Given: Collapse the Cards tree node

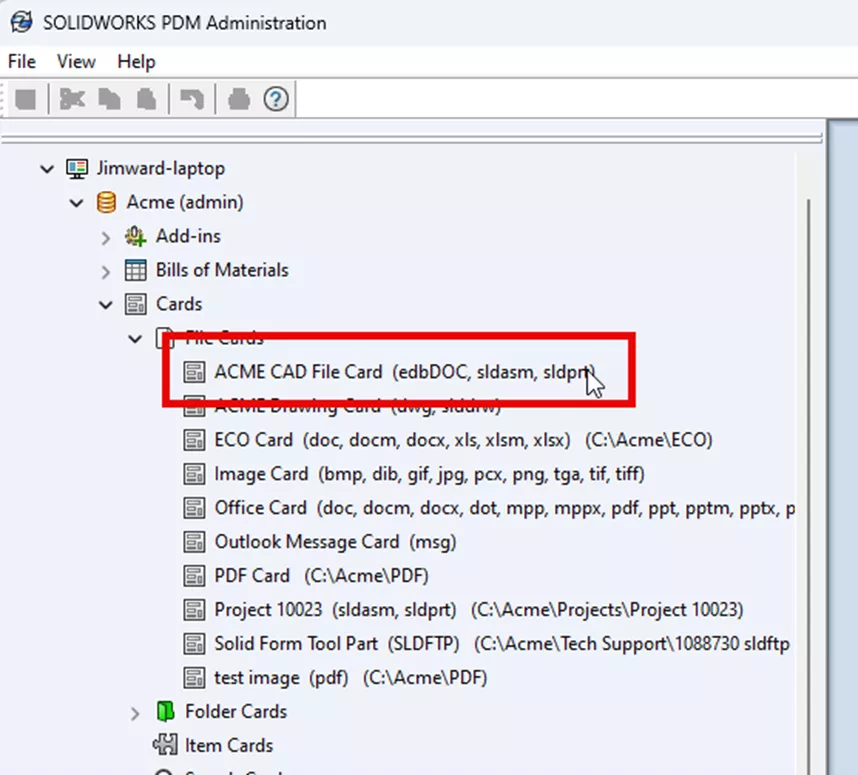Looking at the screenshot, I should tap(105, 304).
